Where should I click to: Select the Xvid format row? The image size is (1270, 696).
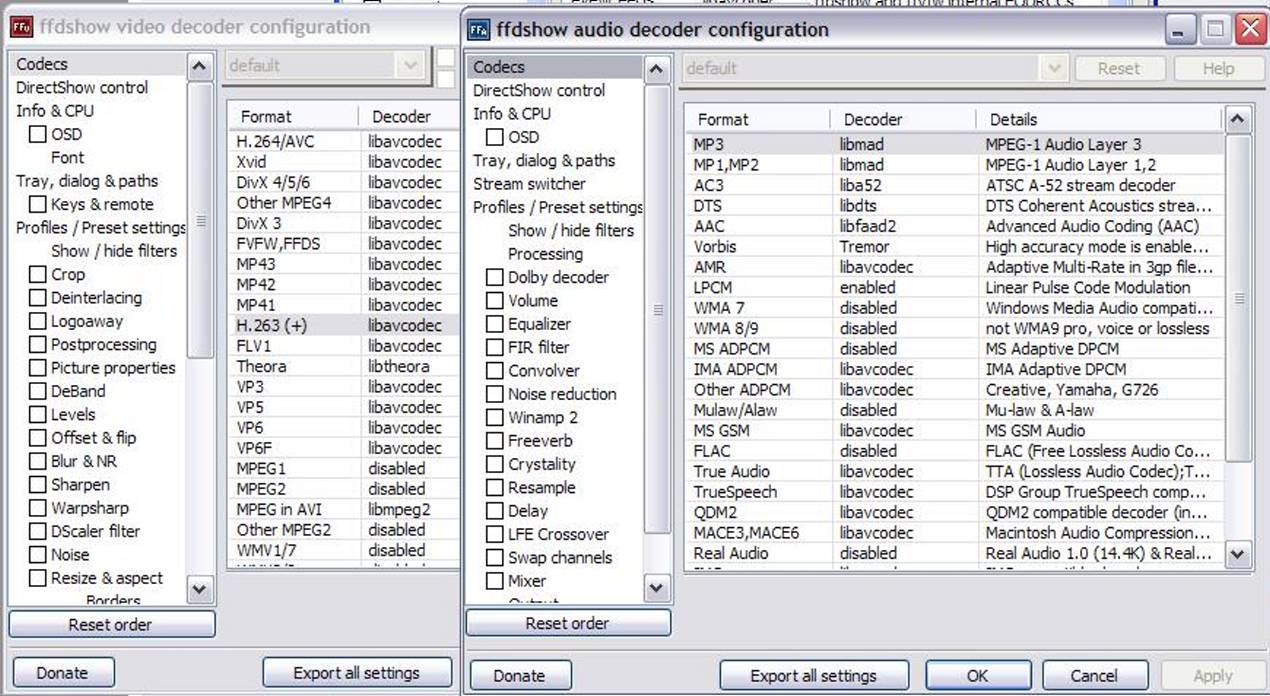(x=344, y=162)
